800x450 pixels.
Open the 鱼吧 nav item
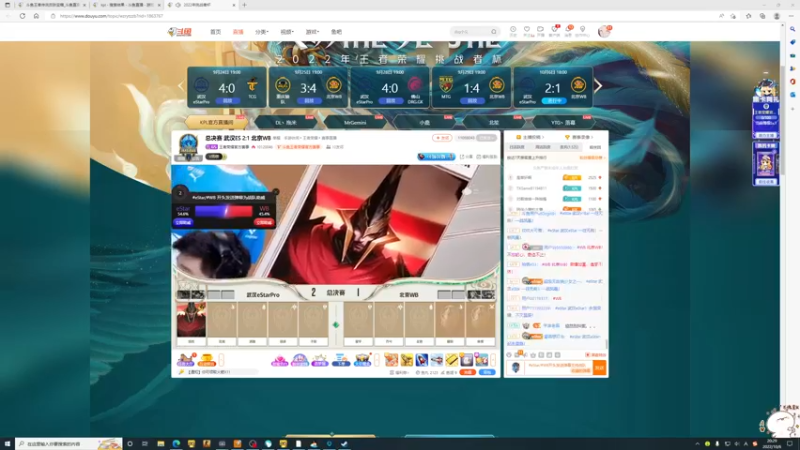tap(336, 32)
